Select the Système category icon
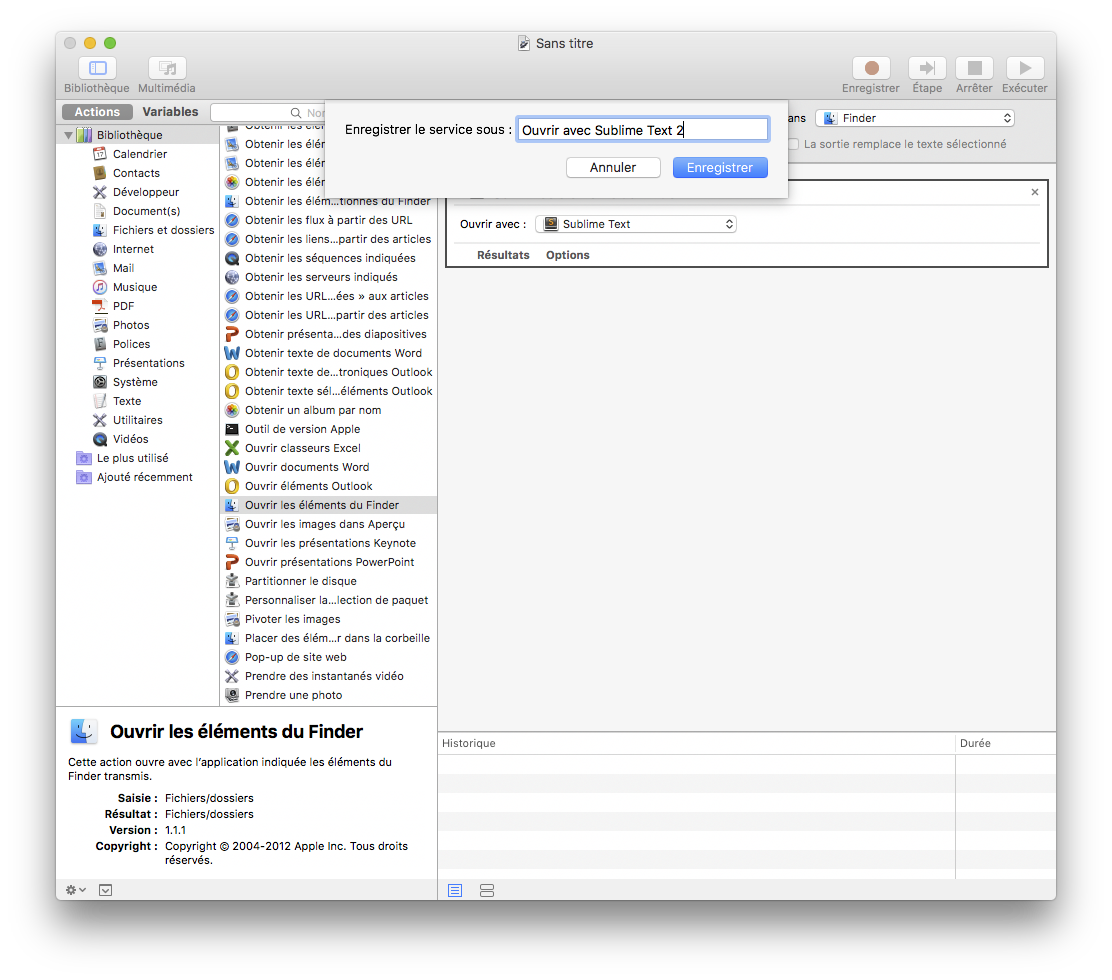1112x980 pixels. [x=100, y=382]
